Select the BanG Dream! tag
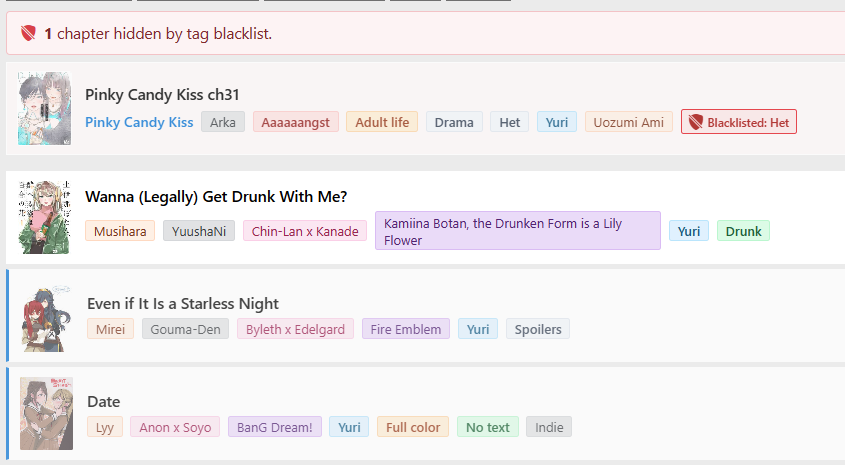845x465 pixels. click(275, 427)
